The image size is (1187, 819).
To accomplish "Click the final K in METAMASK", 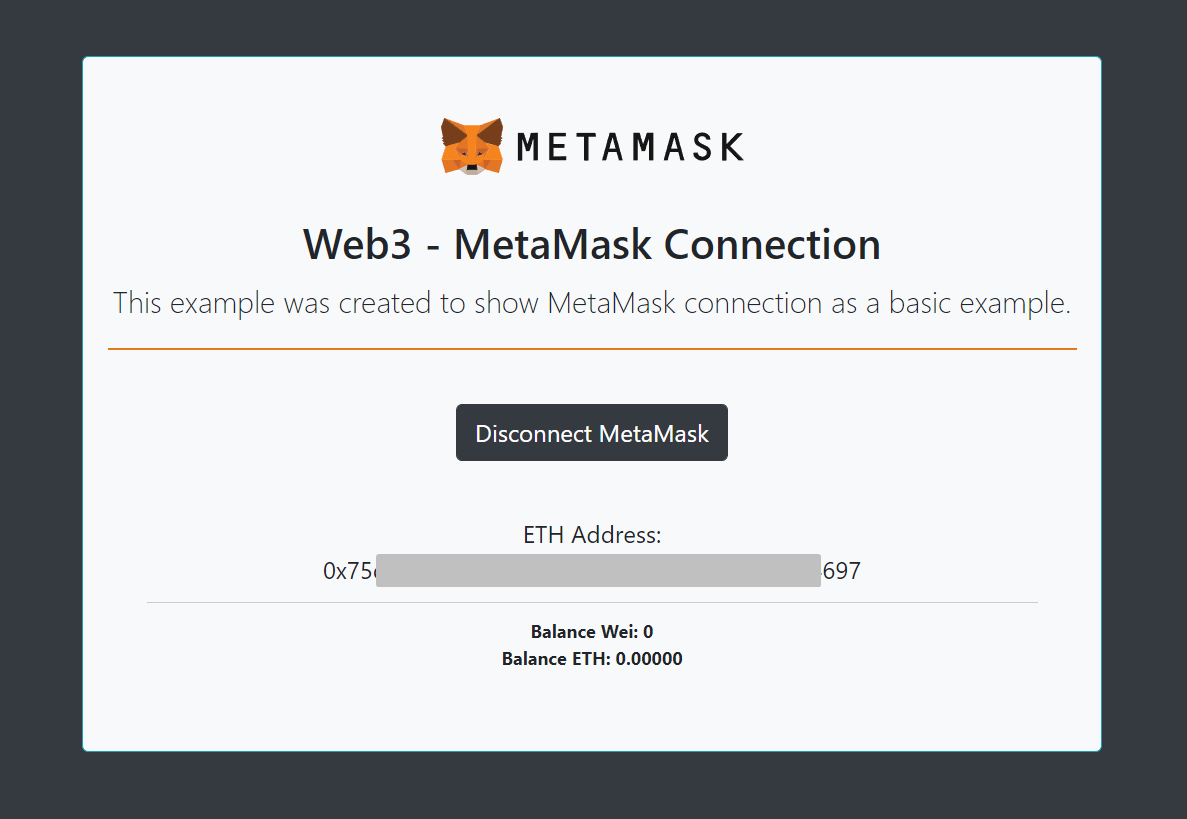I will [732, 146].
